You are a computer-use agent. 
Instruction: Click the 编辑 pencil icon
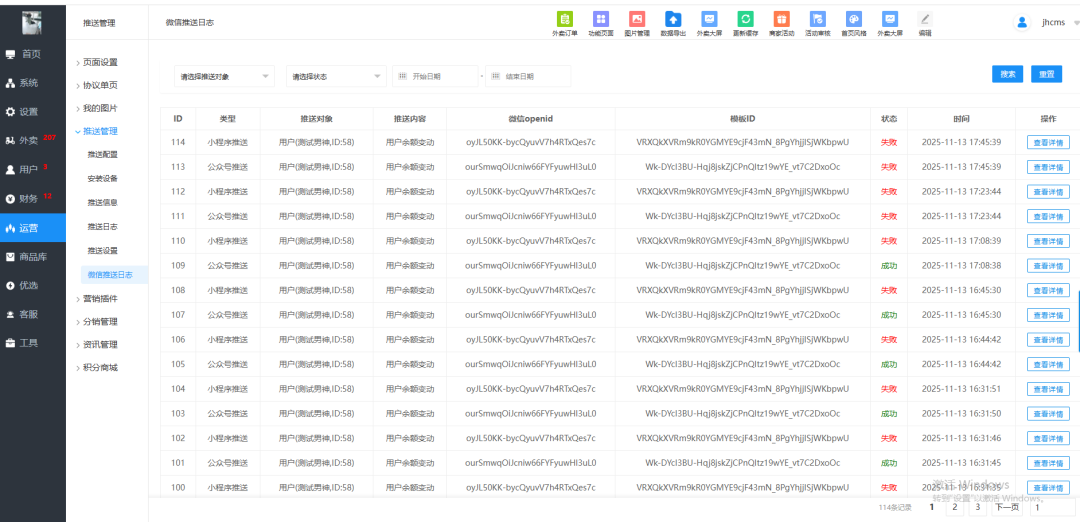(x=925, y=19)
